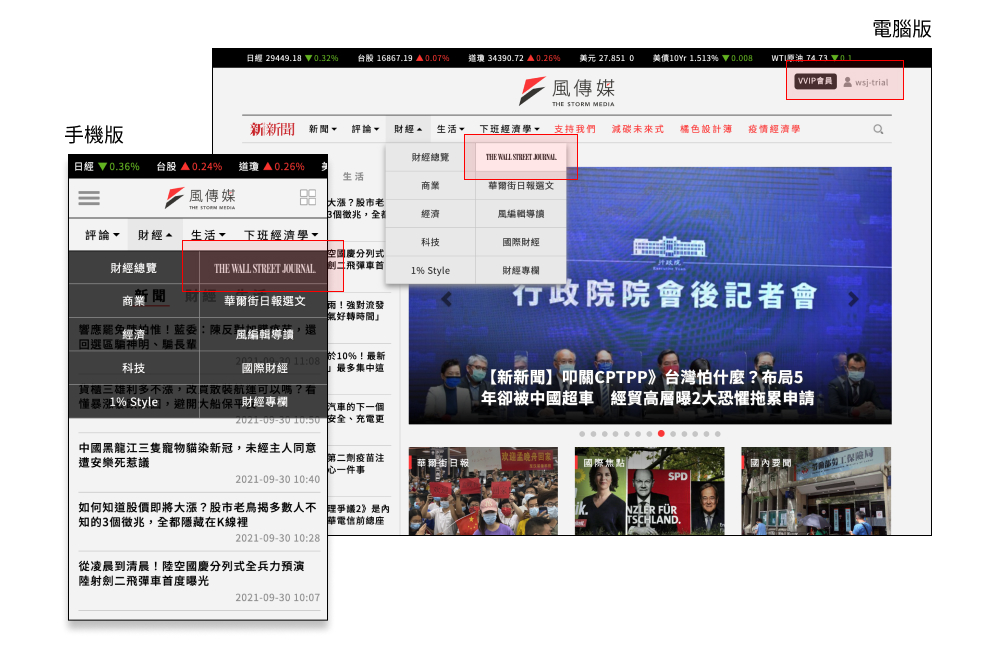The image size is (1000, 660).
Task: Open 橘色設計簿 link
Action: click(706, 129)
